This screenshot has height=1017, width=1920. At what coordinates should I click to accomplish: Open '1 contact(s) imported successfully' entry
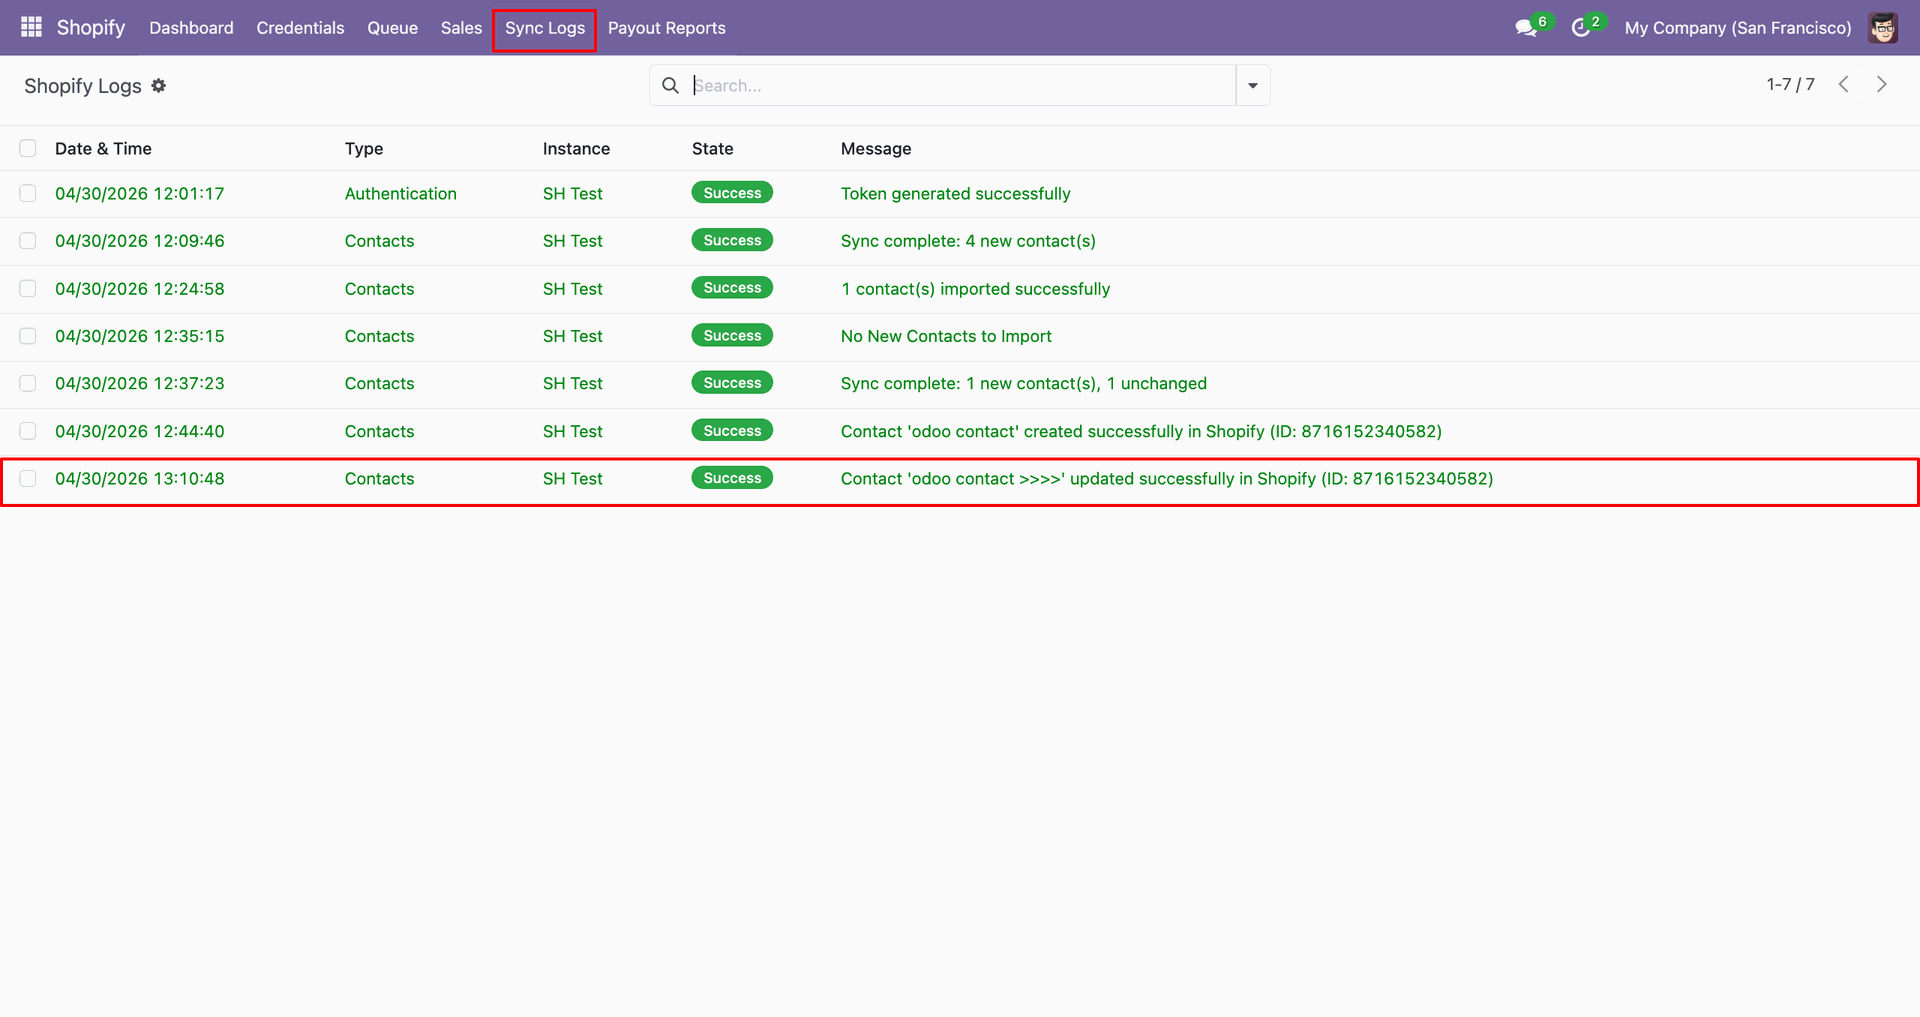point(975,288)
